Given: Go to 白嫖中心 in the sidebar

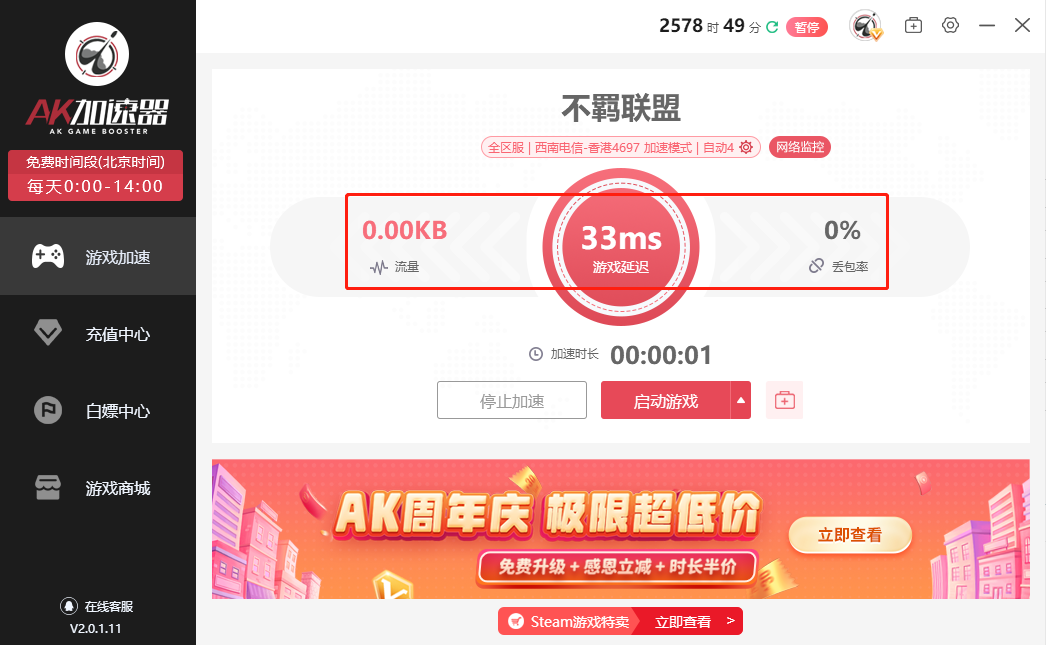Looking at the screenshot, I should [x=98, y=411].
